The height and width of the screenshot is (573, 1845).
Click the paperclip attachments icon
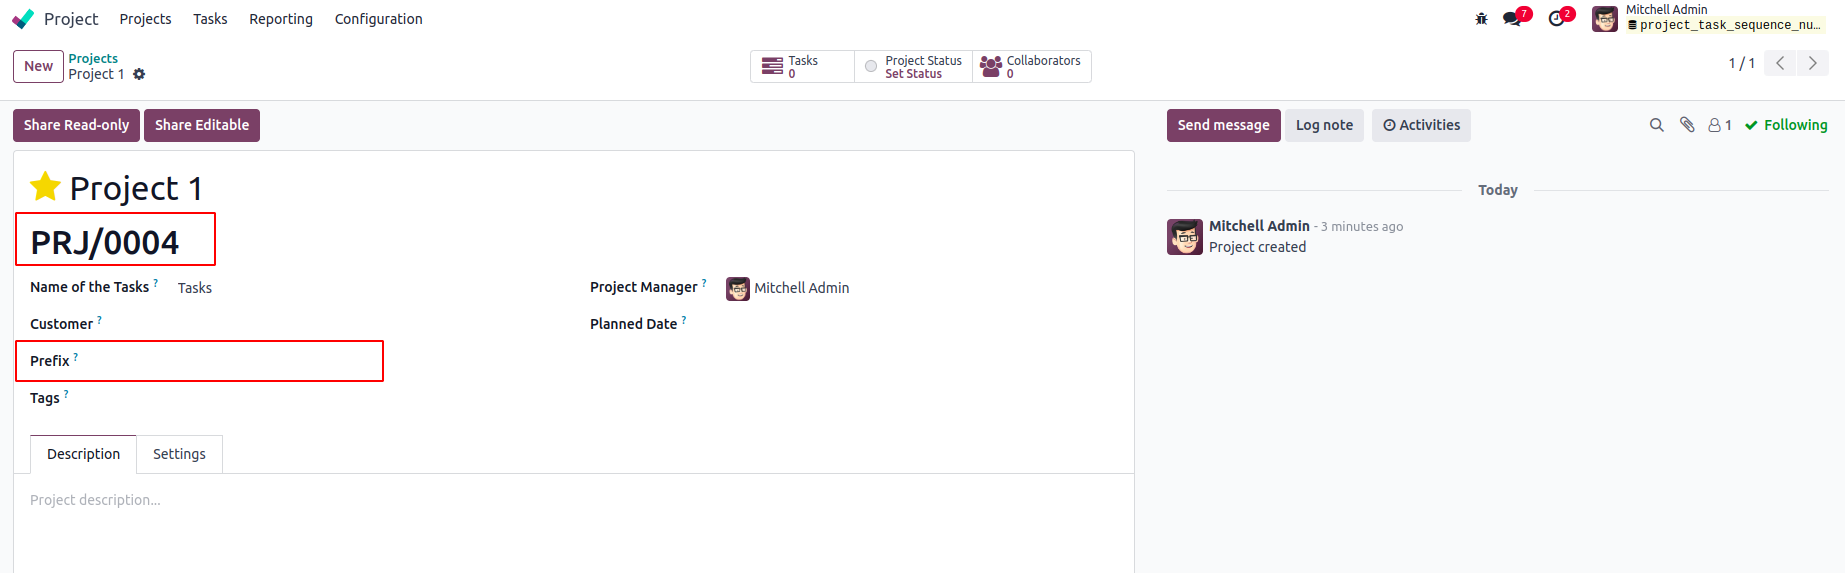(x=1687, y=125)
